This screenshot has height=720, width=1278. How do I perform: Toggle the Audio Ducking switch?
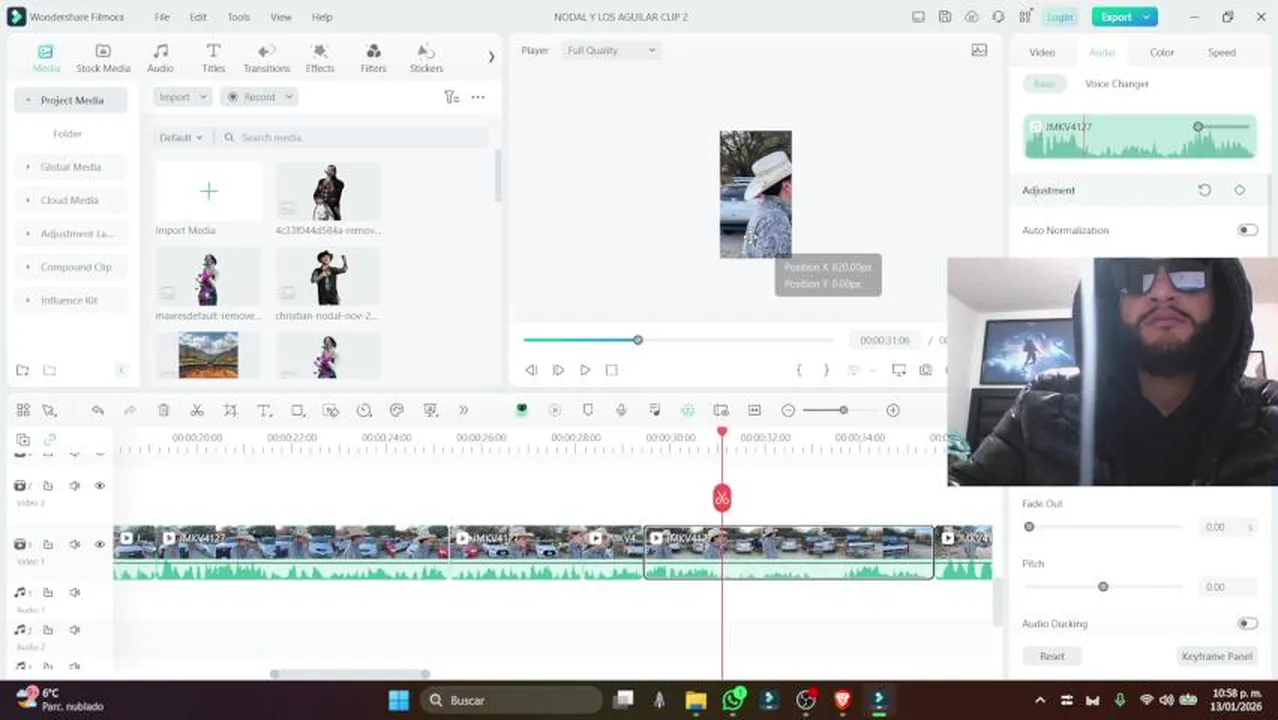1247,623
